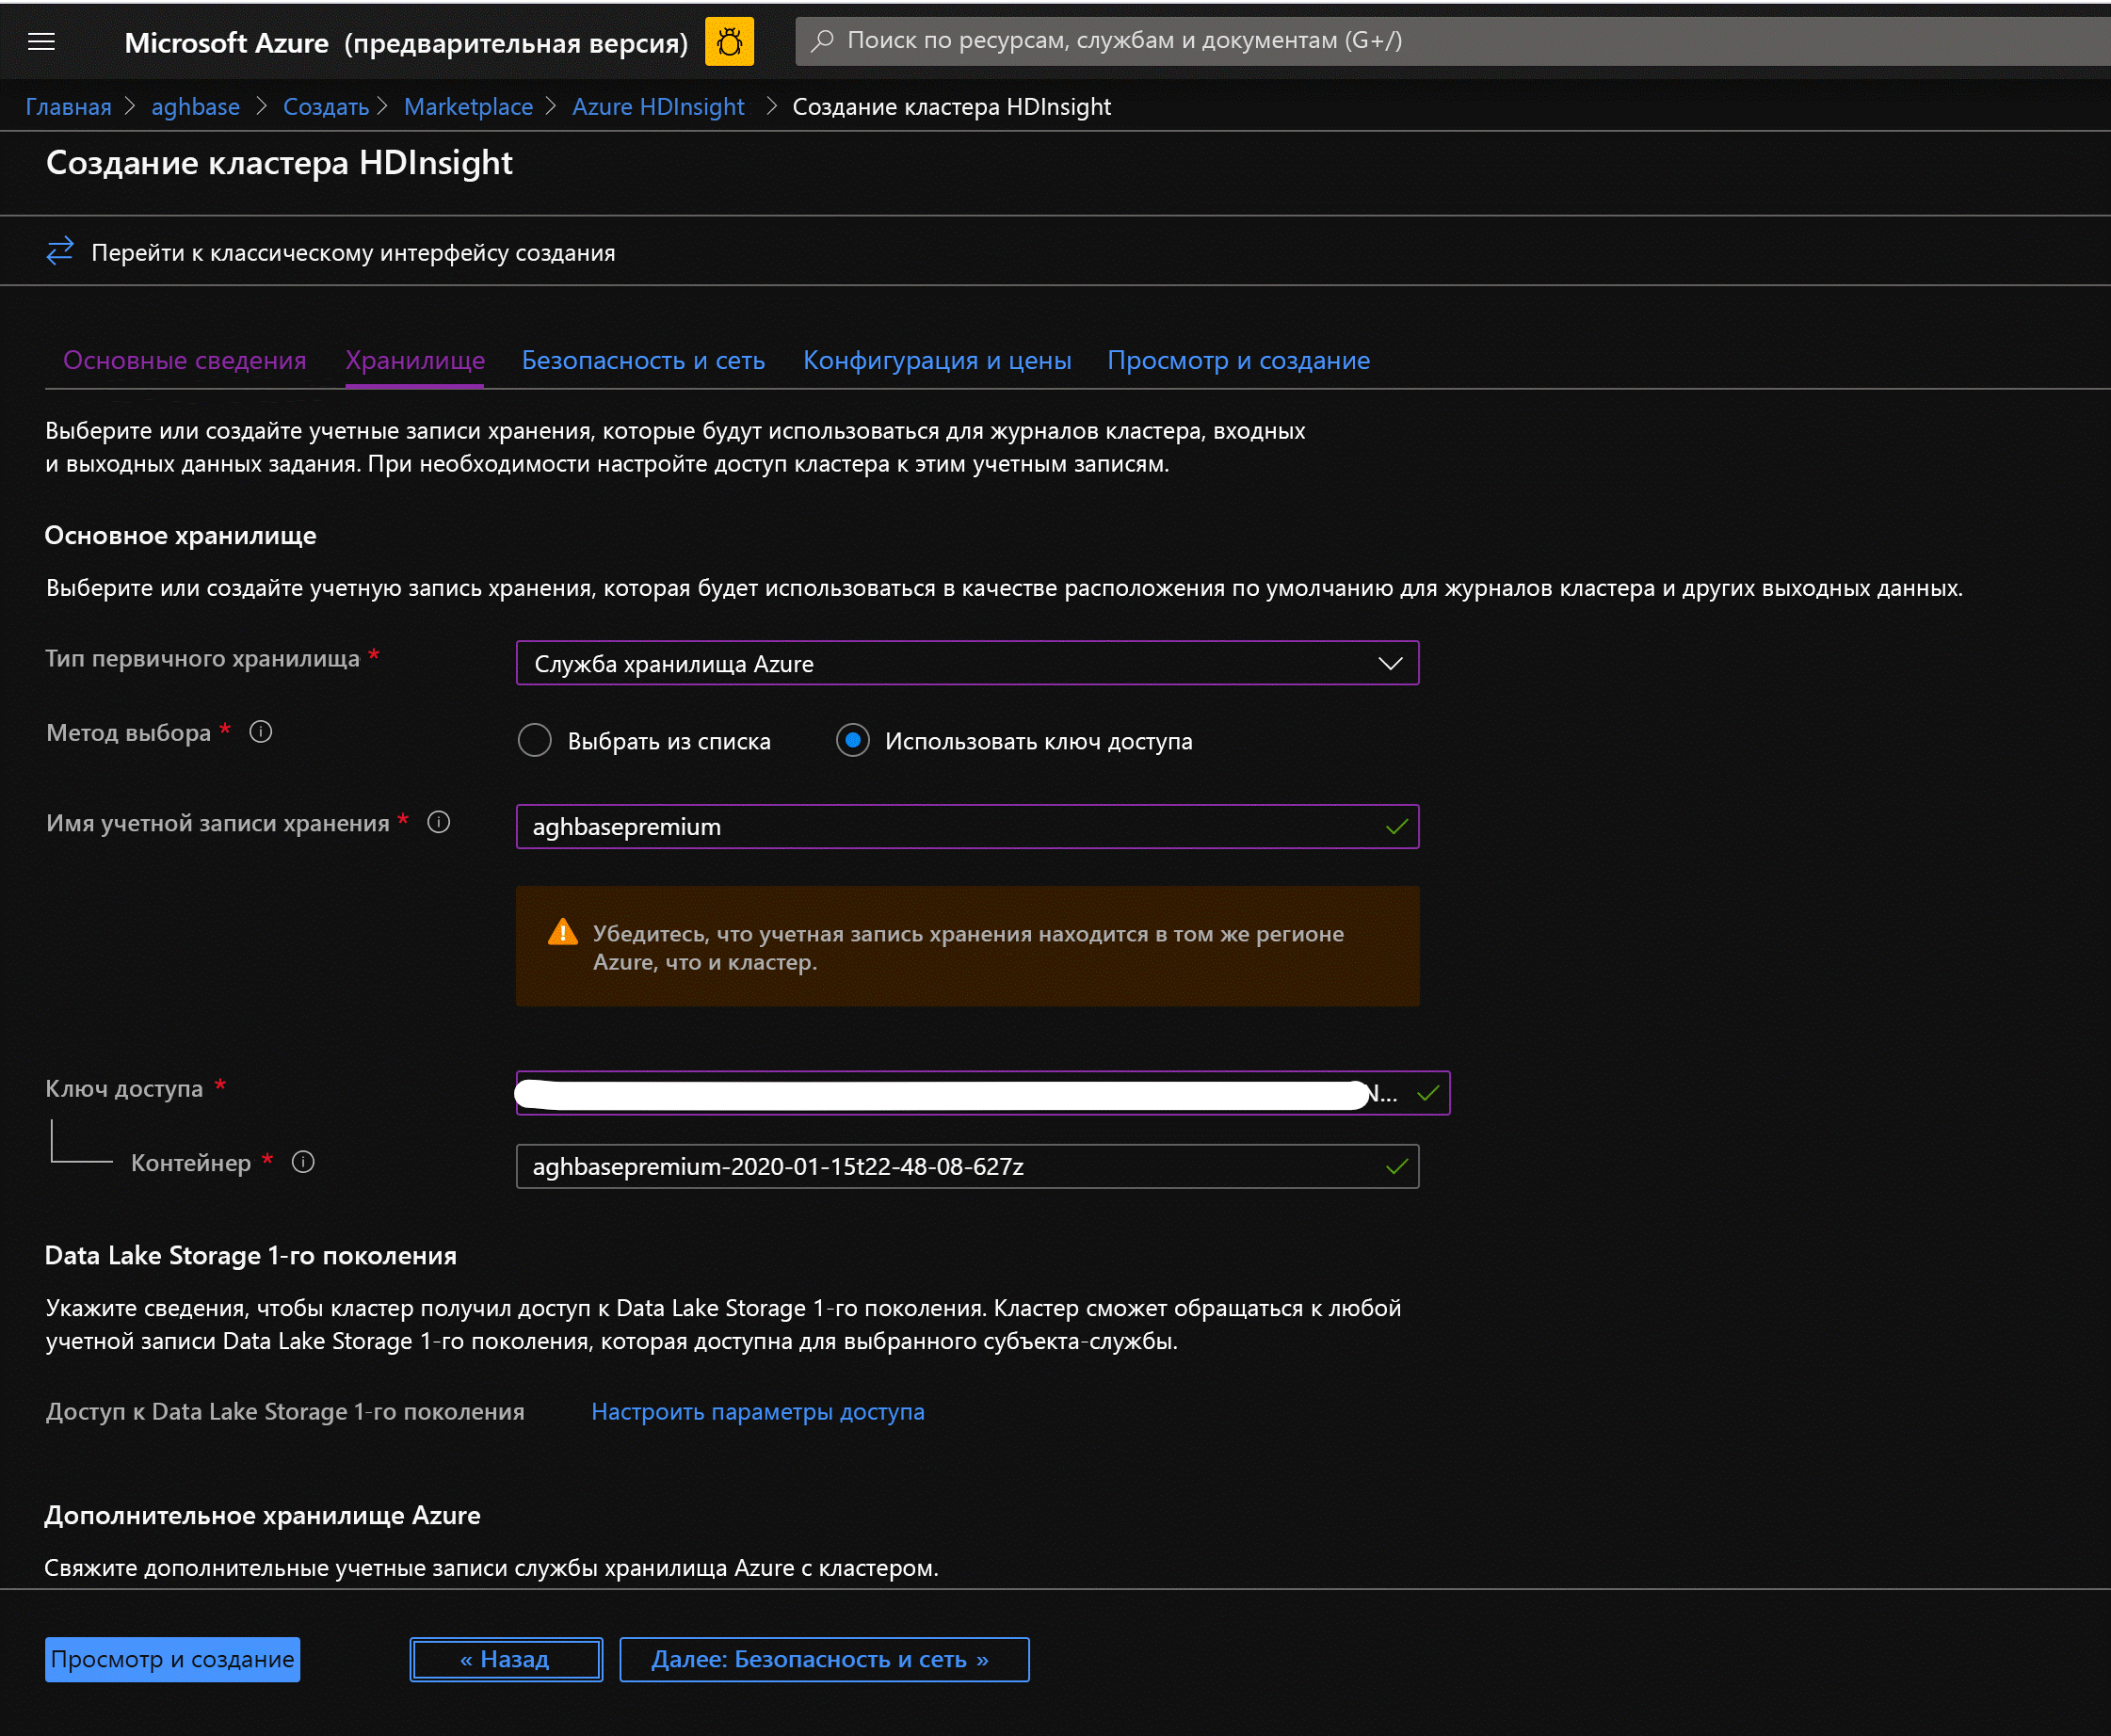
Task: Open the Конфигурация и цены tab
Action: 937,360
